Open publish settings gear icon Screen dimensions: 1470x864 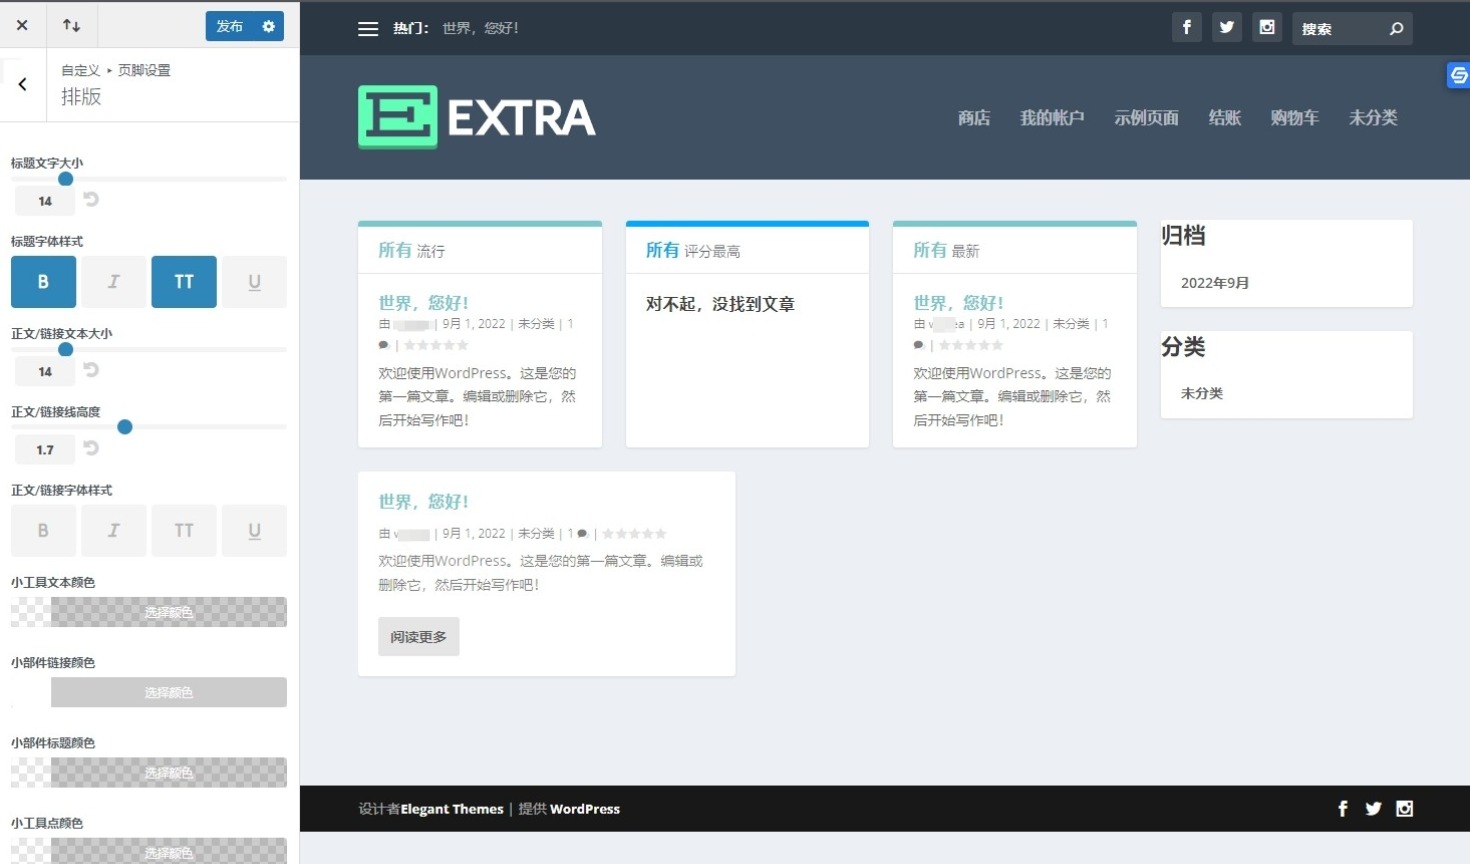269,26
